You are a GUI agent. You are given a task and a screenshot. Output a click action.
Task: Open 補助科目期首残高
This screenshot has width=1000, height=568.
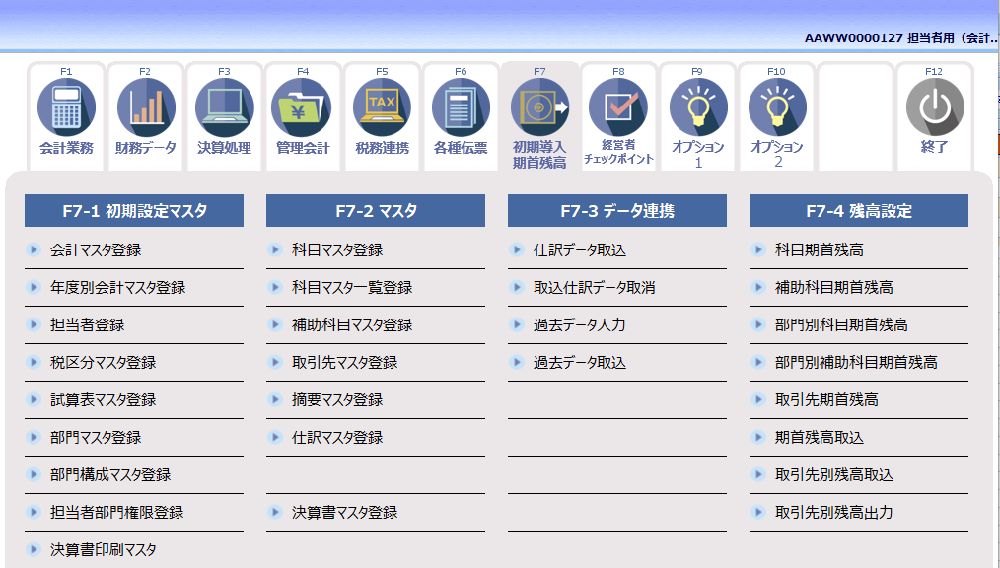pos(834,288)
